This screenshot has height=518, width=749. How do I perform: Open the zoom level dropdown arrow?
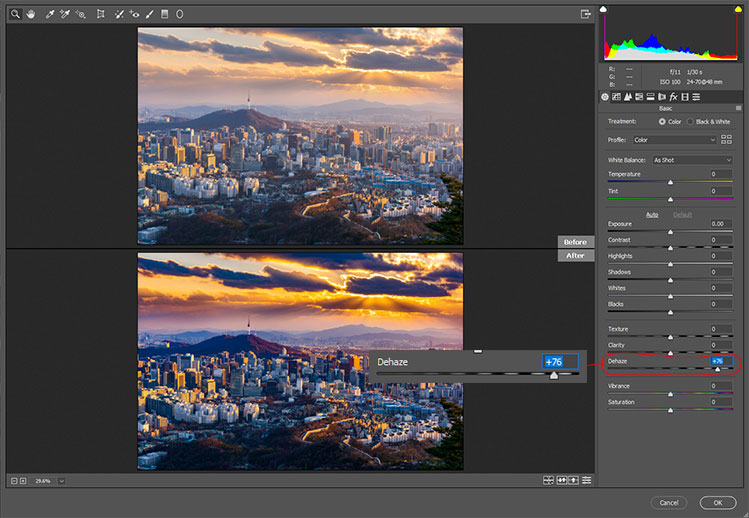click(x=62, y=481)
